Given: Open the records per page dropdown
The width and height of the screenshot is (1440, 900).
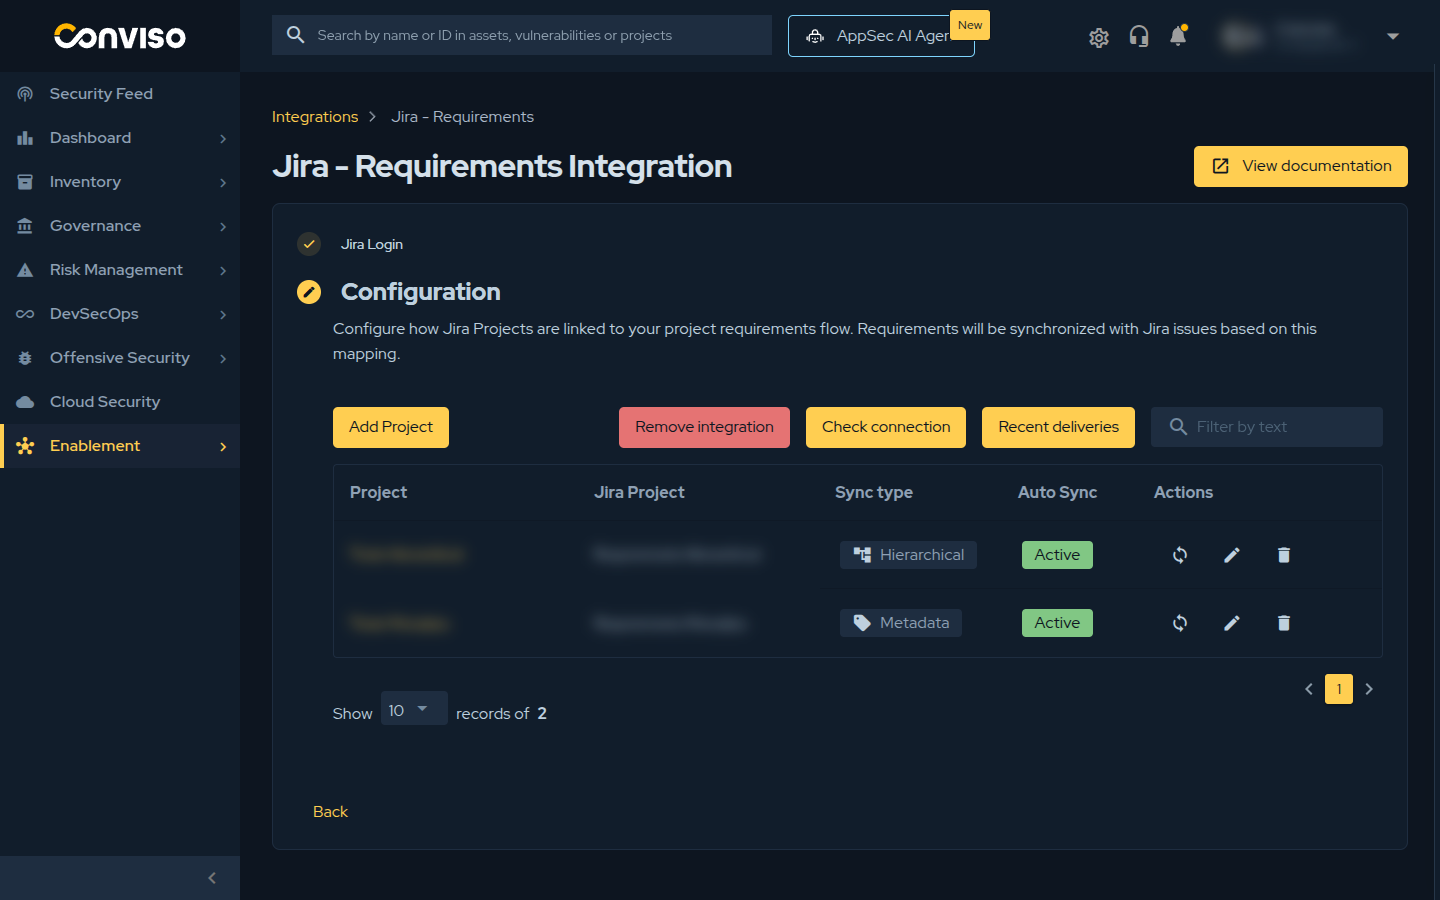Looking at the screenshot, I should (x=414, y=709).
